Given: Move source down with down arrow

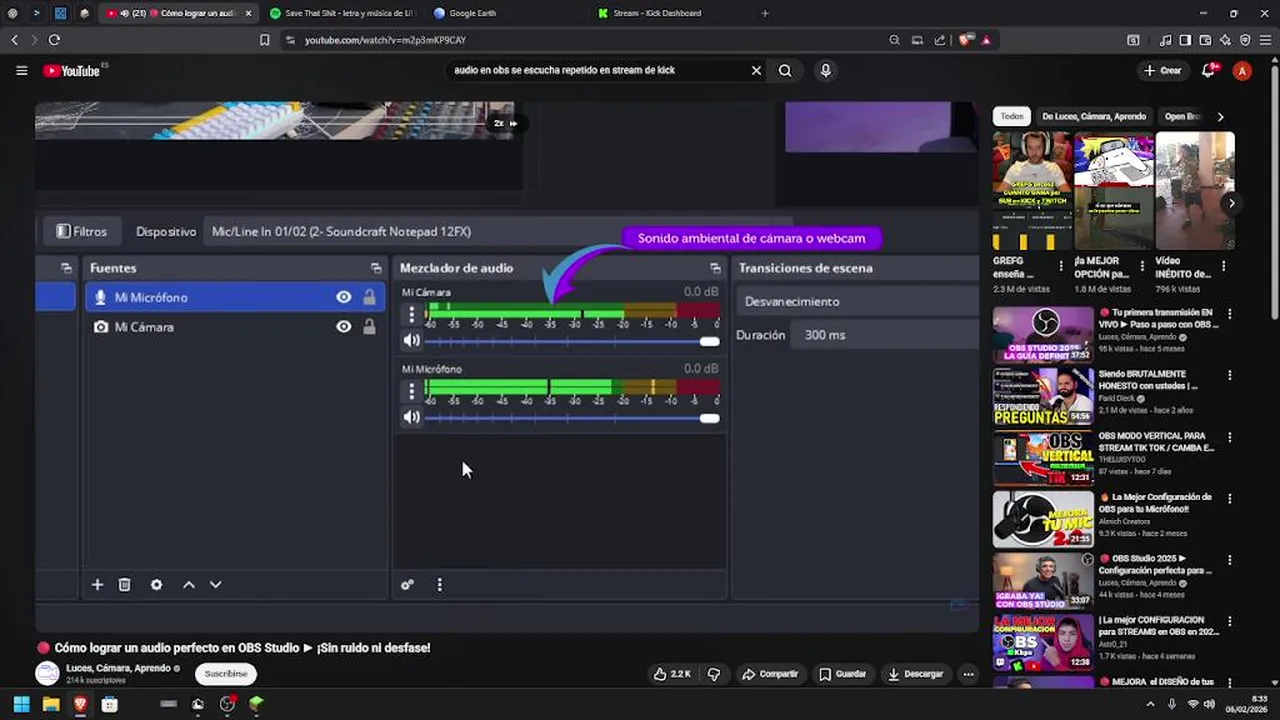Looking at the screenshot, I should coord(215,584).
